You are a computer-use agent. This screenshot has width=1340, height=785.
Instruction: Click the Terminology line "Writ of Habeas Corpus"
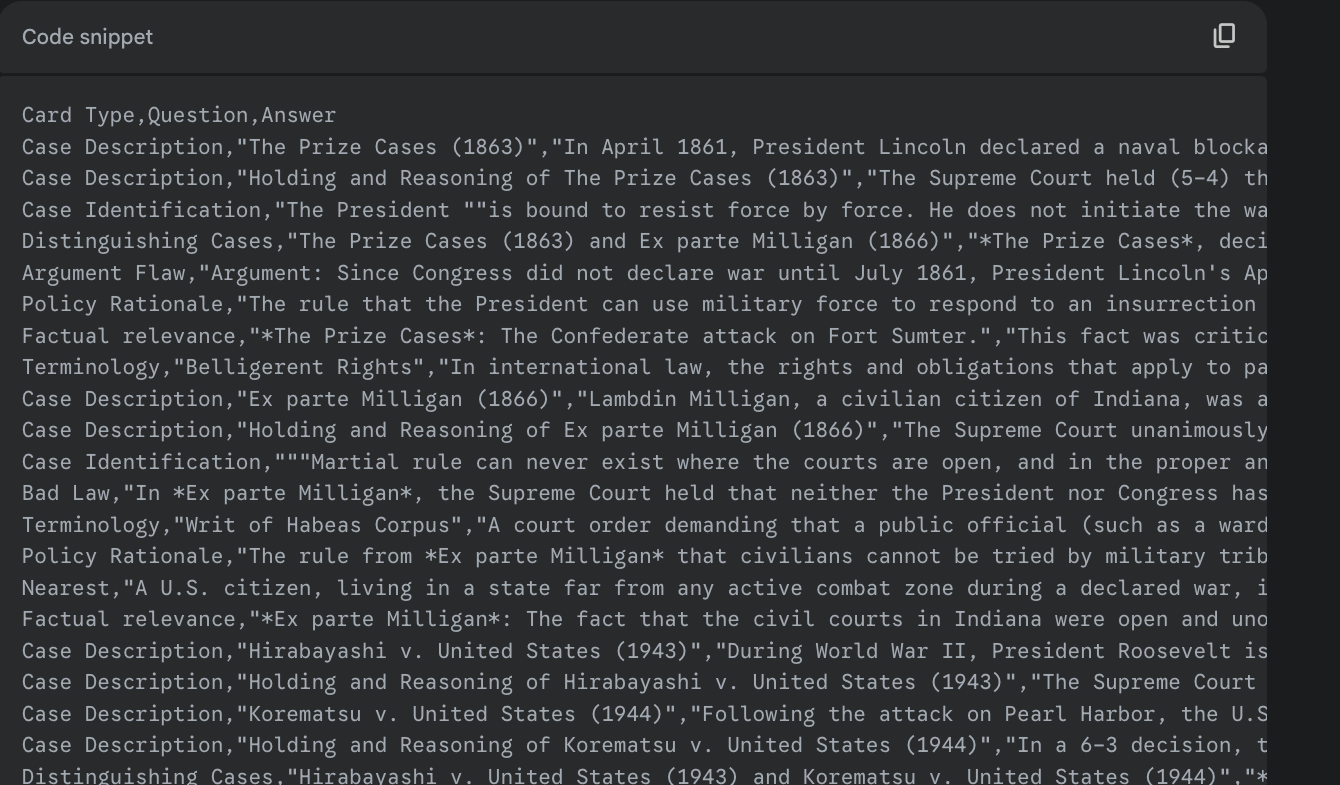tap(645, 525)
